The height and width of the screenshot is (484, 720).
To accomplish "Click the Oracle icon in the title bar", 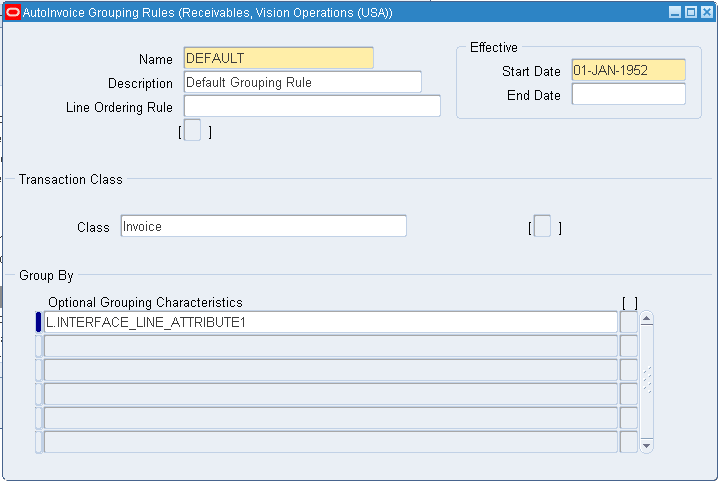I will [x=13, y=12].
